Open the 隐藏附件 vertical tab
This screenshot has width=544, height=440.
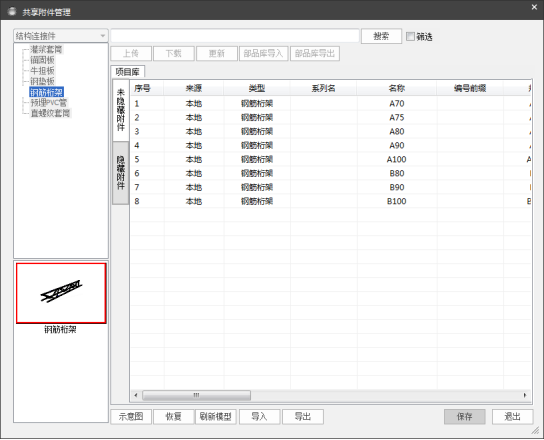(120, 172)
